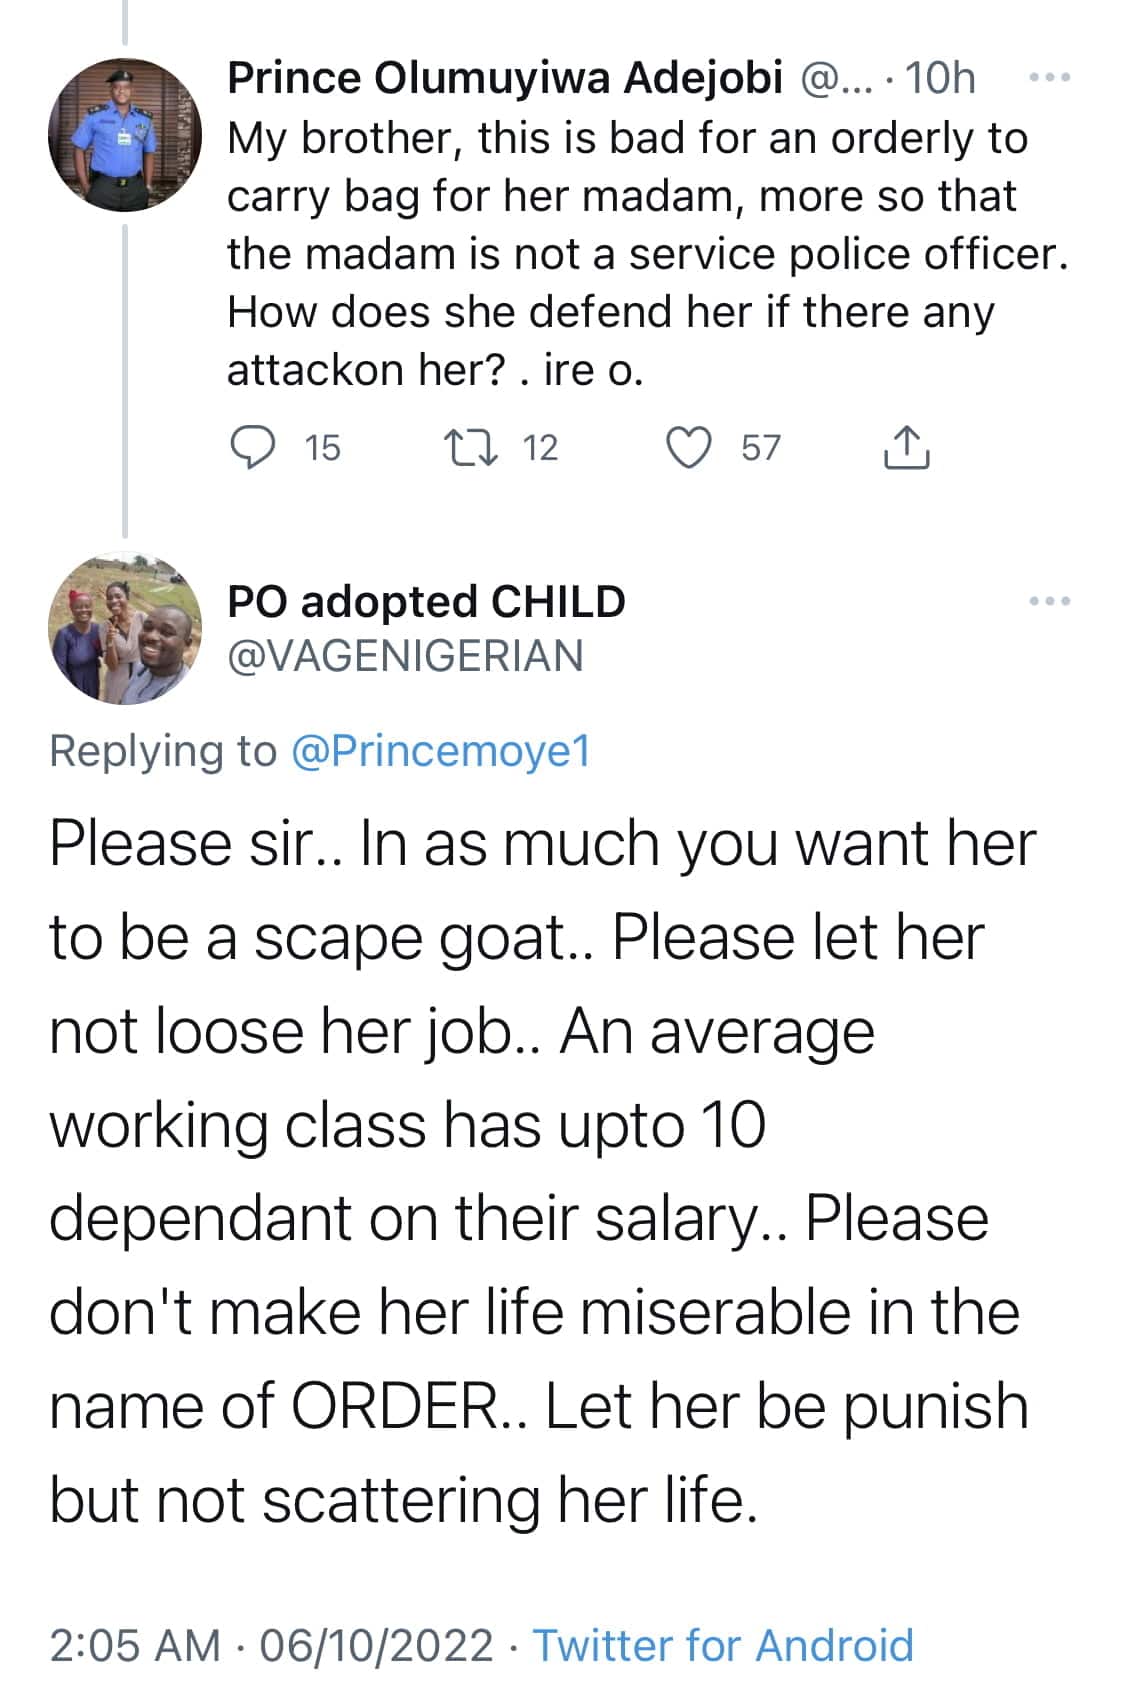Follow the @Princemoye1 mention link
This screenshot has height=1684, width=1125.
coord(441,750)
